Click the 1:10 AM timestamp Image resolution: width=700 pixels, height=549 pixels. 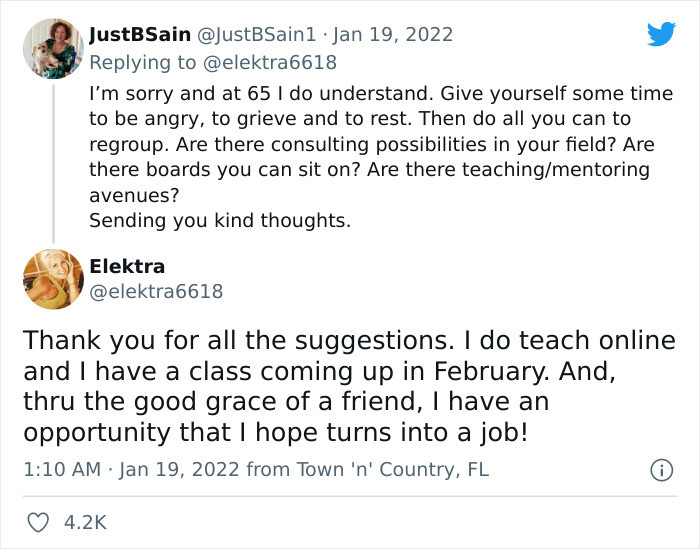click(59, 469)
